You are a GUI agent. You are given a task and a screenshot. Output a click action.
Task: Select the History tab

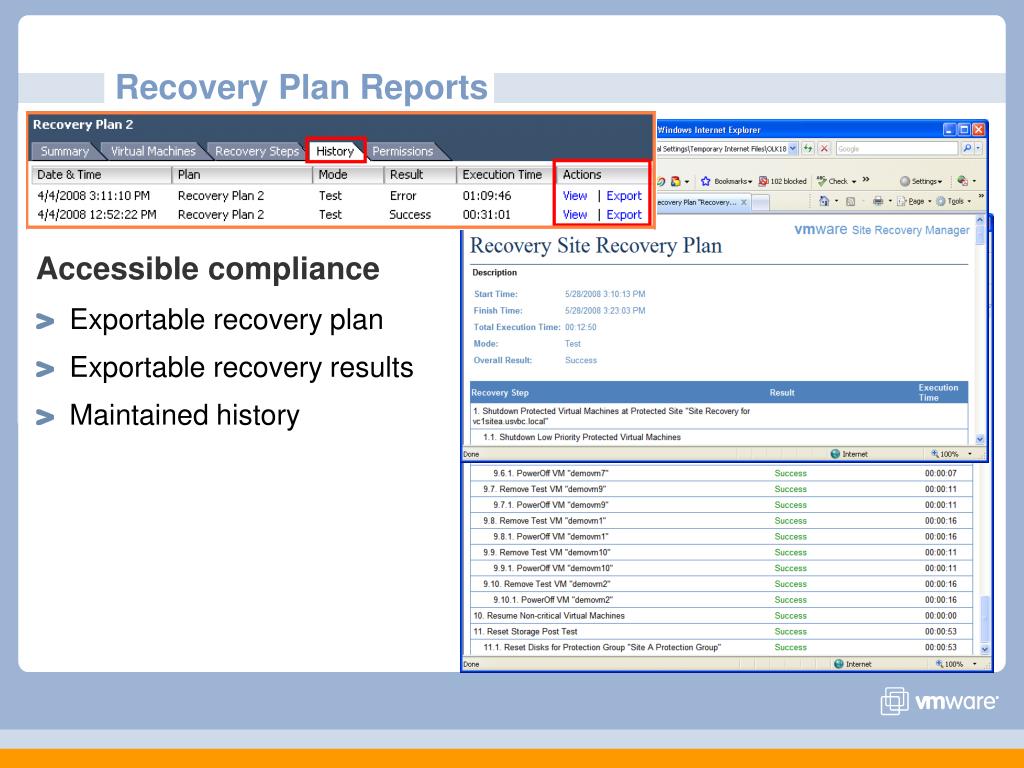point(335,151)
